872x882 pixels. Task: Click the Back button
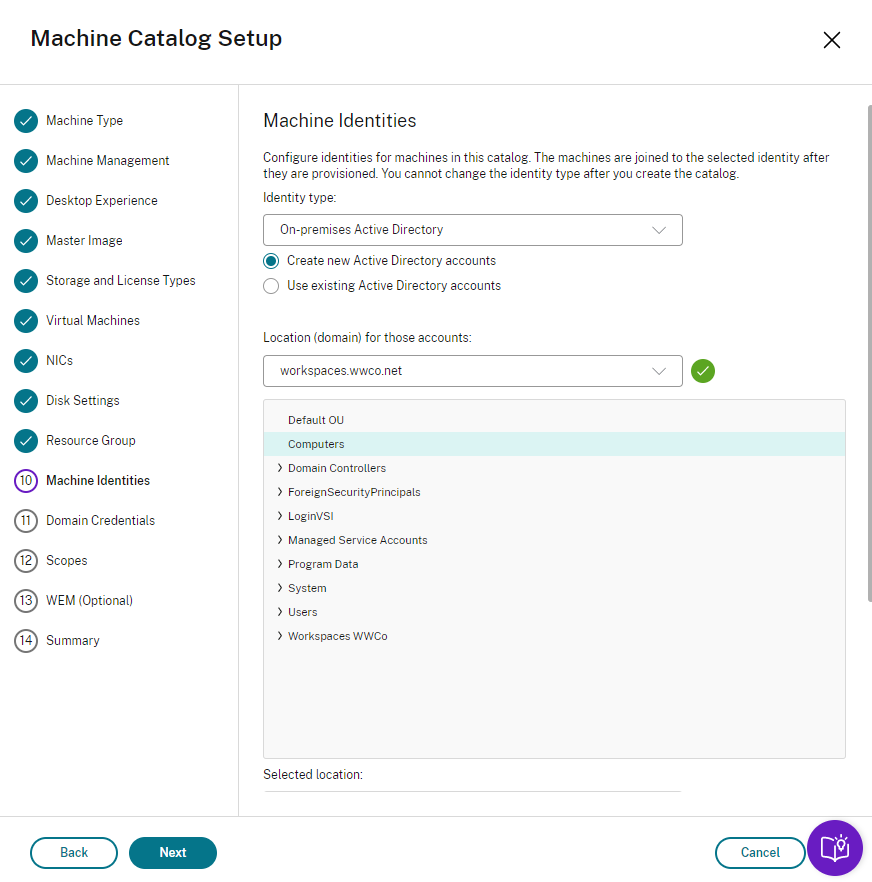click(x=74, y=853)
